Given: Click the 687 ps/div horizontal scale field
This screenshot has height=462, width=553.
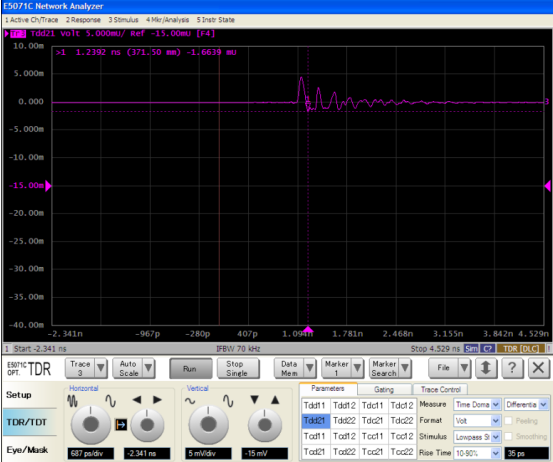Looking at the screenshot, I should (91, 453).
